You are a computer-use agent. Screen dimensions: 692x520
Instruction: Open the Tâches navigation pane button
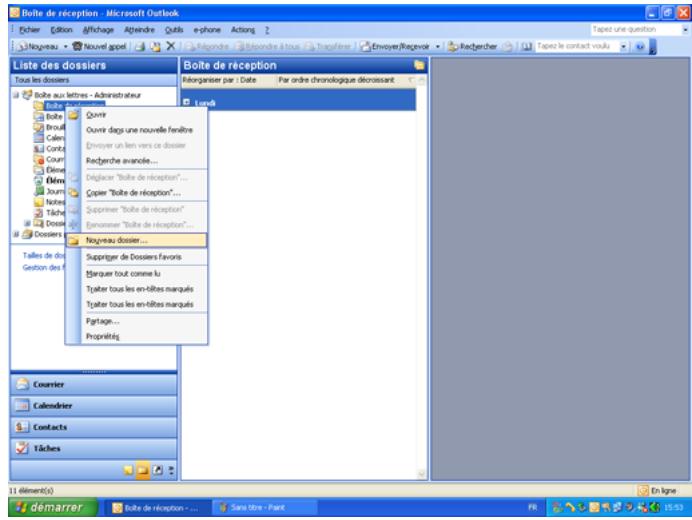click(94, 448)
